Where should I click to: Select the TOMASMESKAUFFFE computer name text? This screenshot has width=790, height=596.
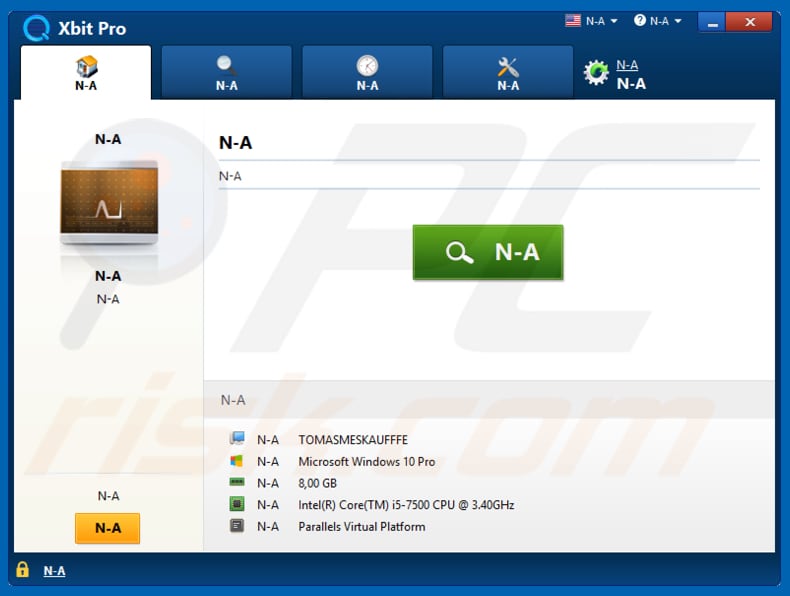pyautogui.click(x=353, y=440)
